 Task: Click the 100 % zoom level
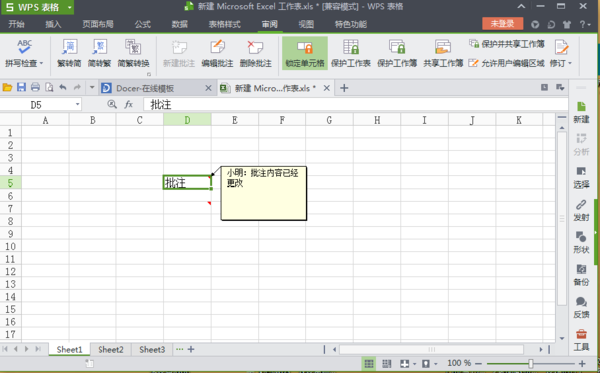(x=459, y=363)
